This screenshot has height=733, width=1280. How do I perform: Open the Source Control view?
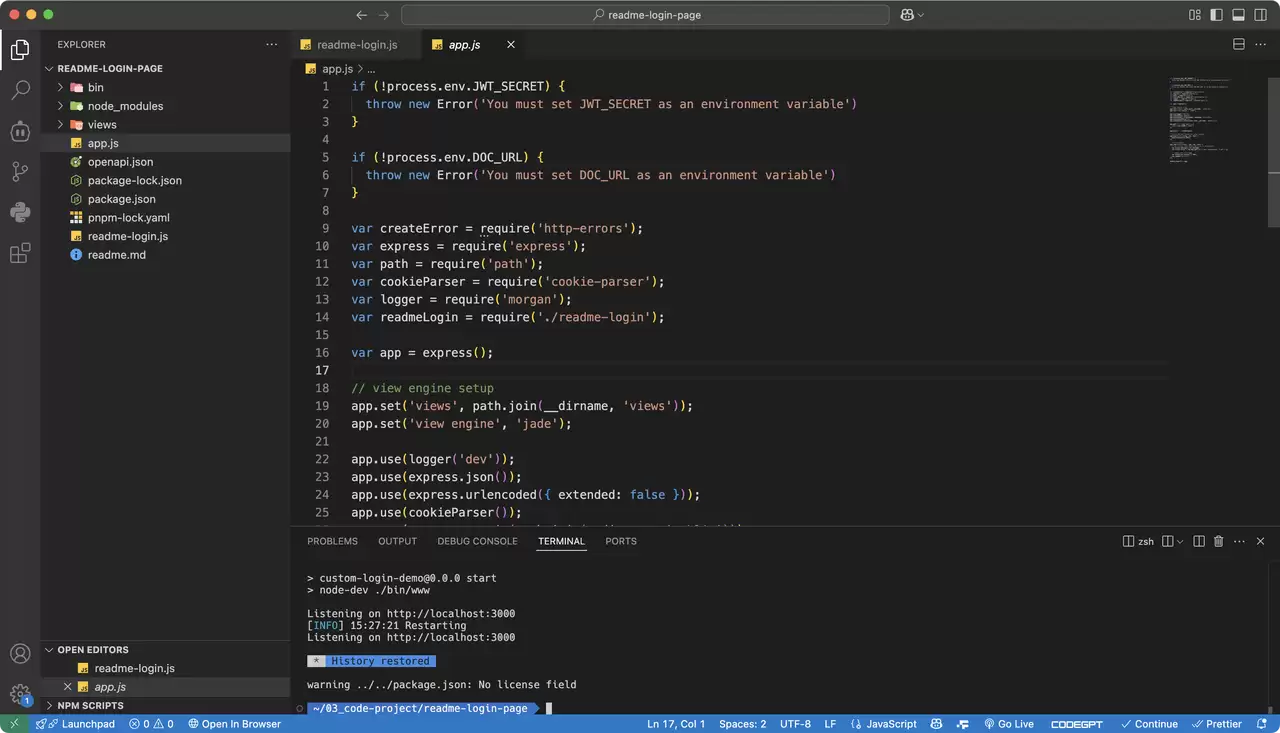[x=20, y=172]
